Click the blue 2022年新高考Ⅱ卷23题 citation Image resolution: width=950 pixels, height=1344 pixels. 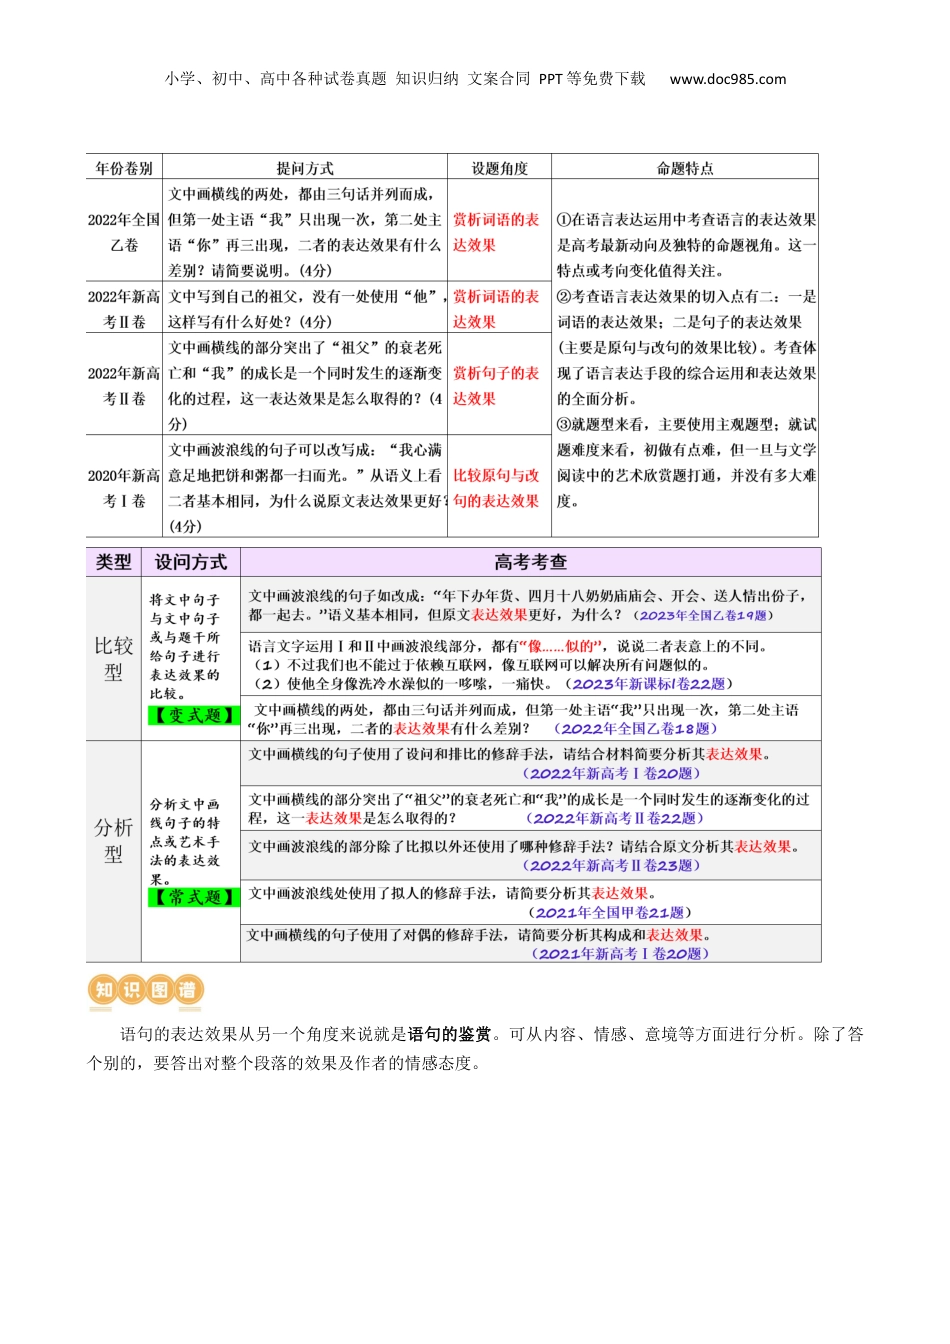(611, 865)
